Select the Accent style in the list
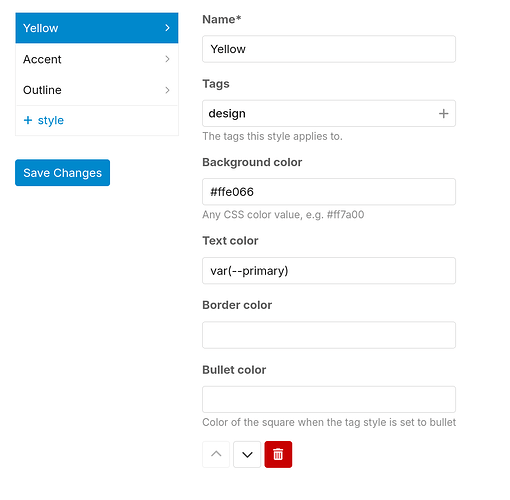 pyautogui.click(x=97, y=59)
